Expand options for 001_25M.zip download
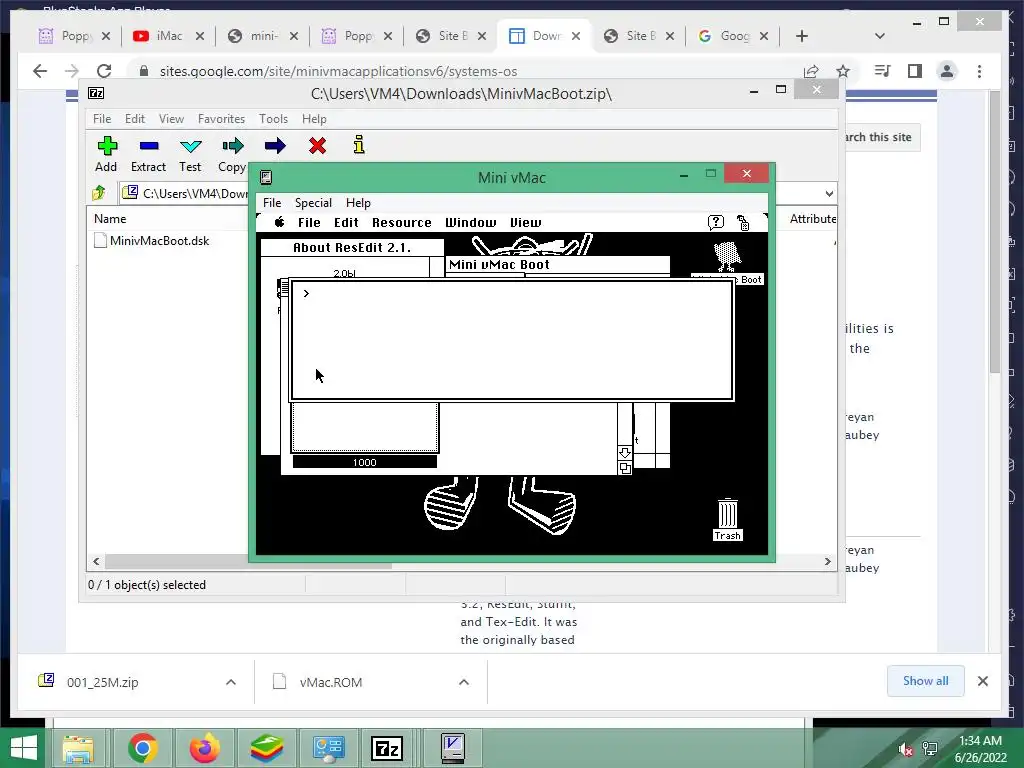 pyautogui.click(x=231, y=682)
